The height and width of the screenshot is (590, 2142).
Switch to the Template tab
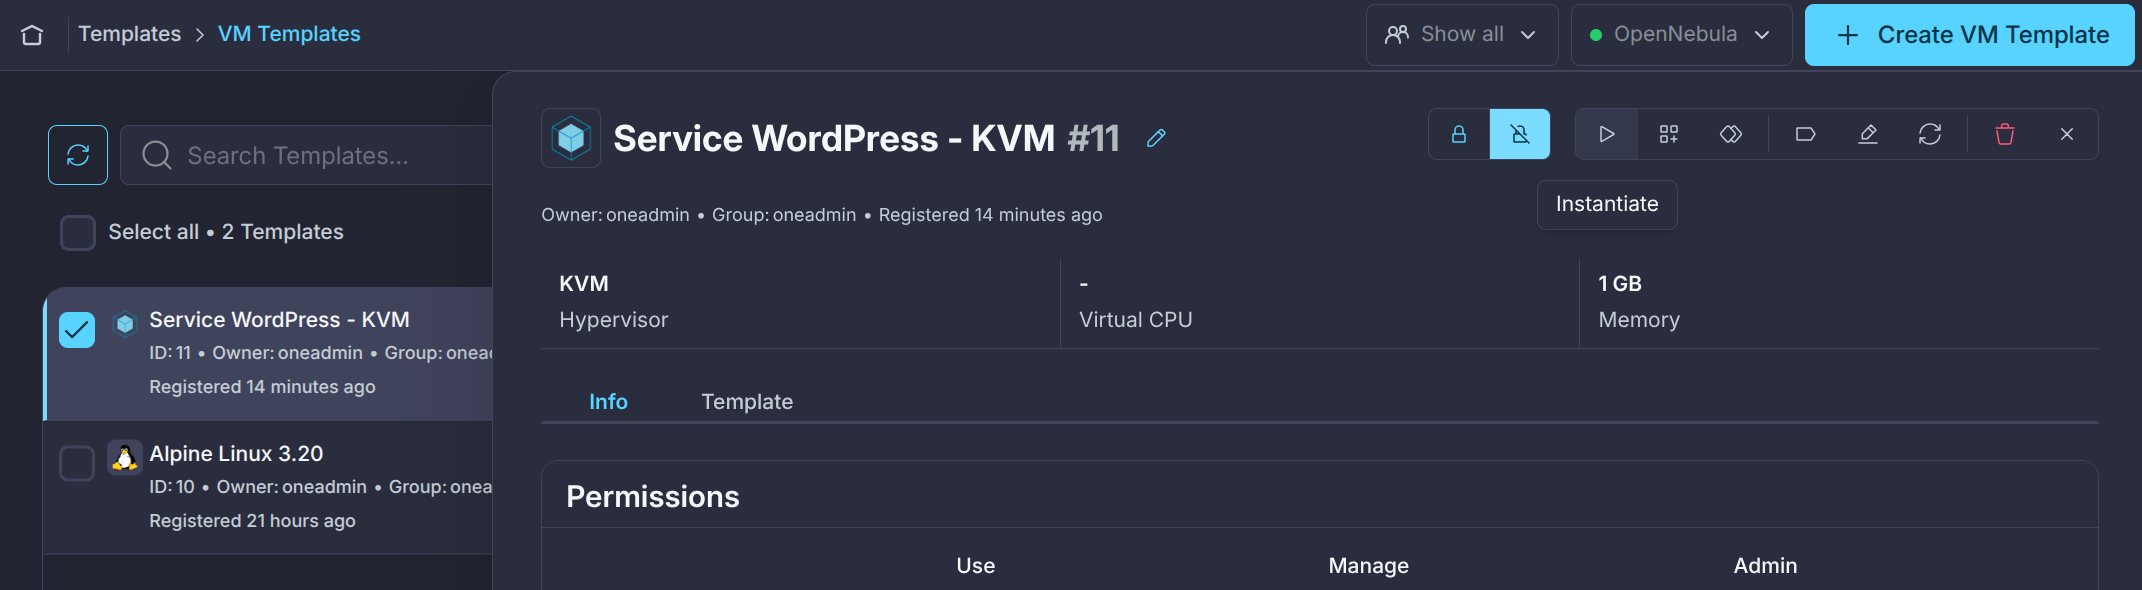coord(747,402)
